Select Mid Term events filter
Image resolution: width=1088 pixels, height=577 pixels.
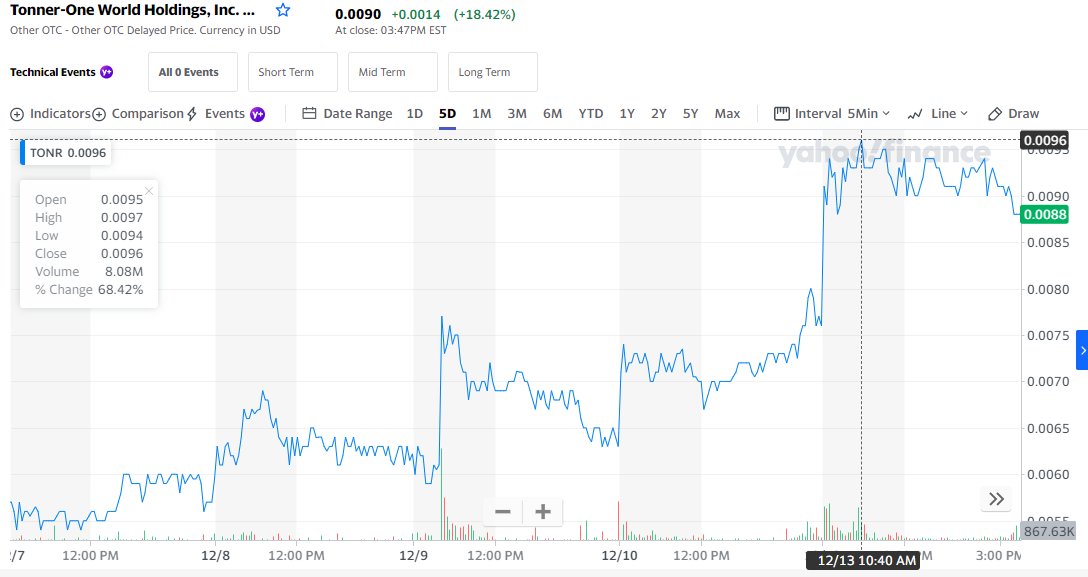point(393,72)
